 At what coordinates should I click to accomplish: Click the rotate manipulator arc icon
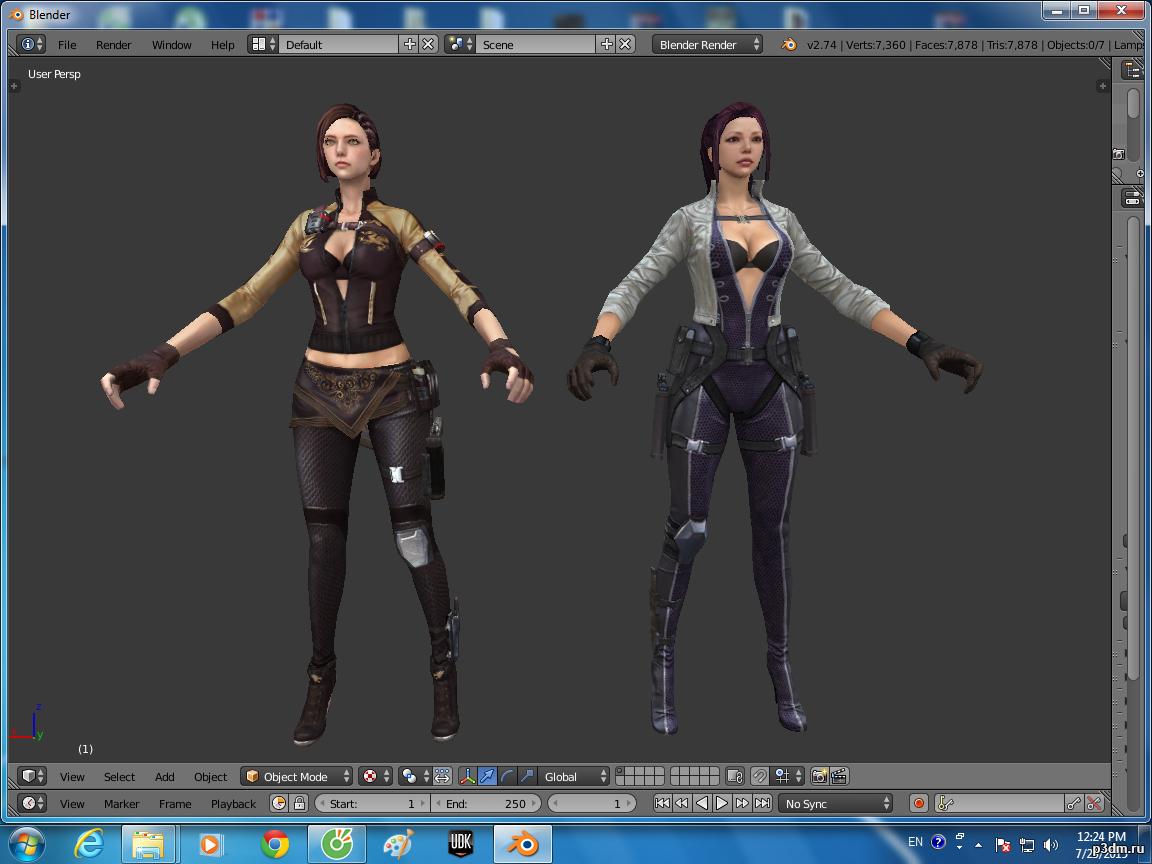(507, 776)
